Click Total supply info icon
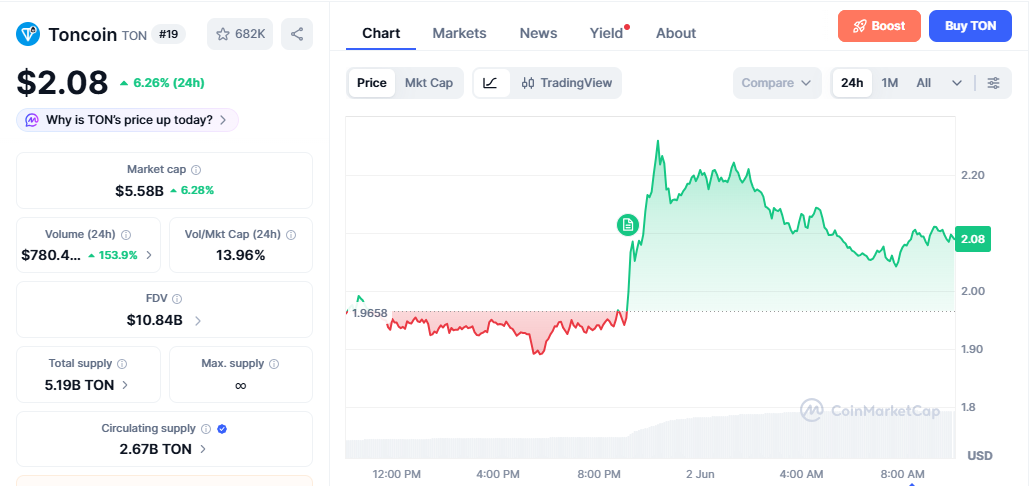The width and height of the screenshot is (1029, 486). coord(122,363)
